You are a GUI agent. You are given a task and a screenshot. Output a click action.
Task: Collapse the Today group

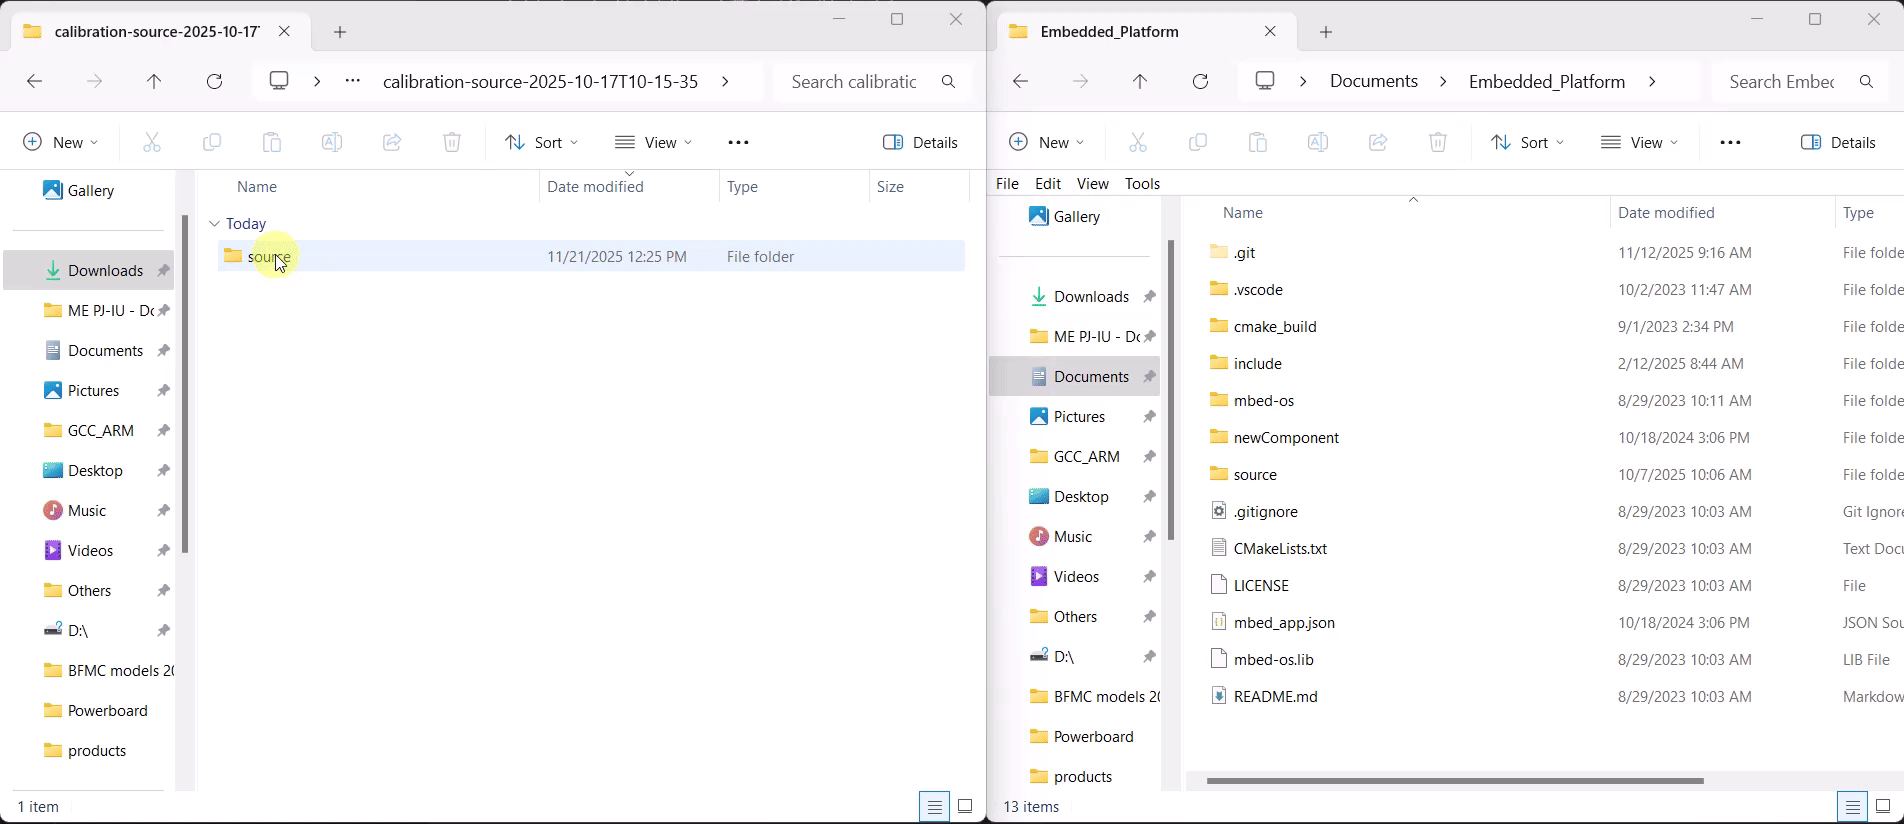(x=215, y=224)
